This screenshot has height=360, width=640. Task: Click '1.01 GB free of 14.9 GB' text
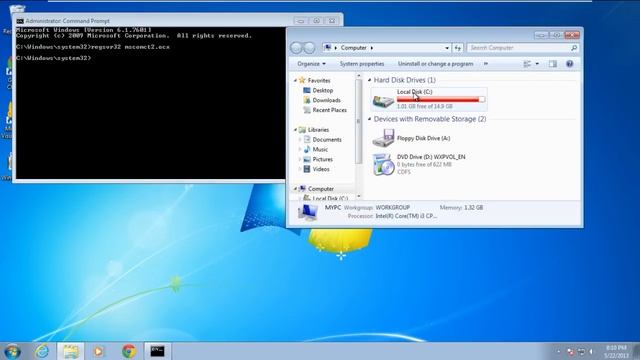click(x=425, y=106)
